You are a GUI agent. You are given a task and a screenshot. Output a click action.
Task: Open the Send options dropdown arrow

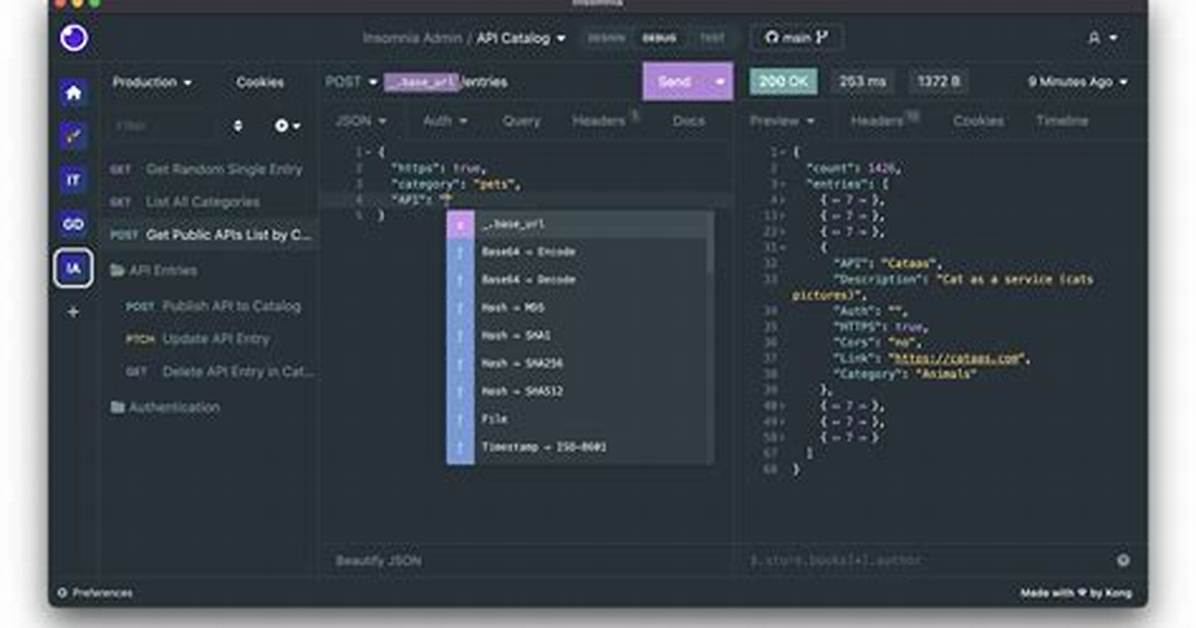tap(719, 82)
